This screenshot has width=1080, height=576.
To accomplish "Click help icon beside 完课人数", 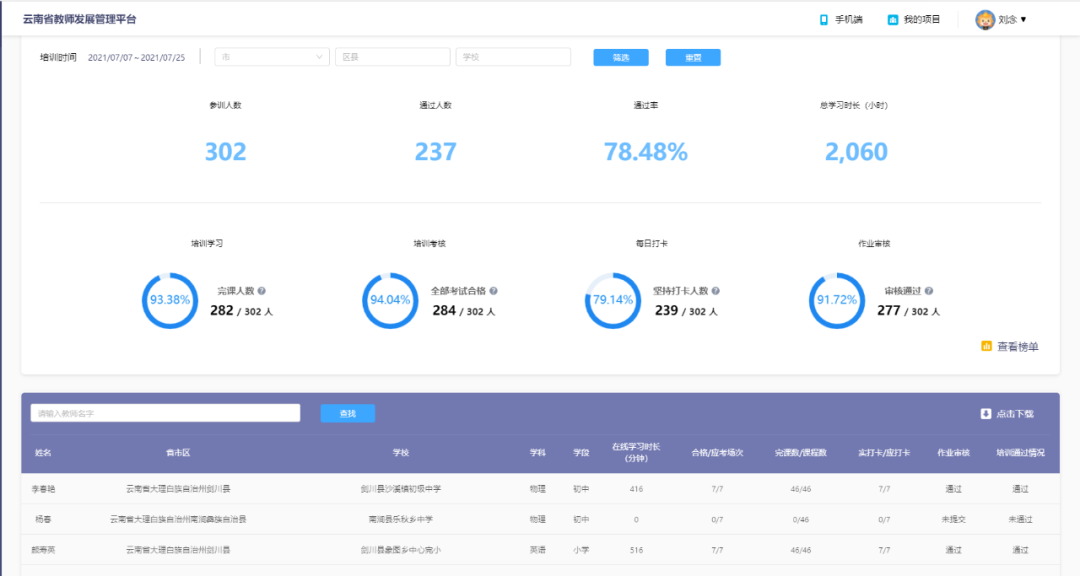I will (x=262, y=291).
